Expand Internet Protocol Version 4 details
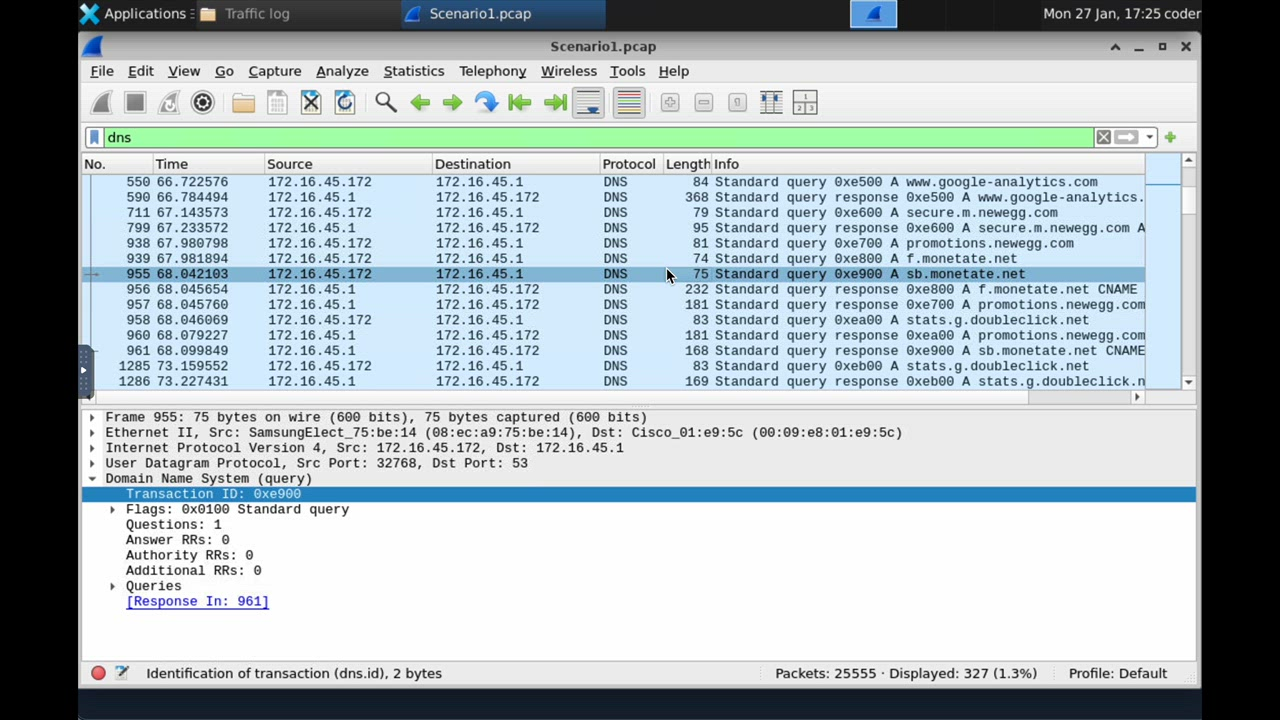 [92, 448]
